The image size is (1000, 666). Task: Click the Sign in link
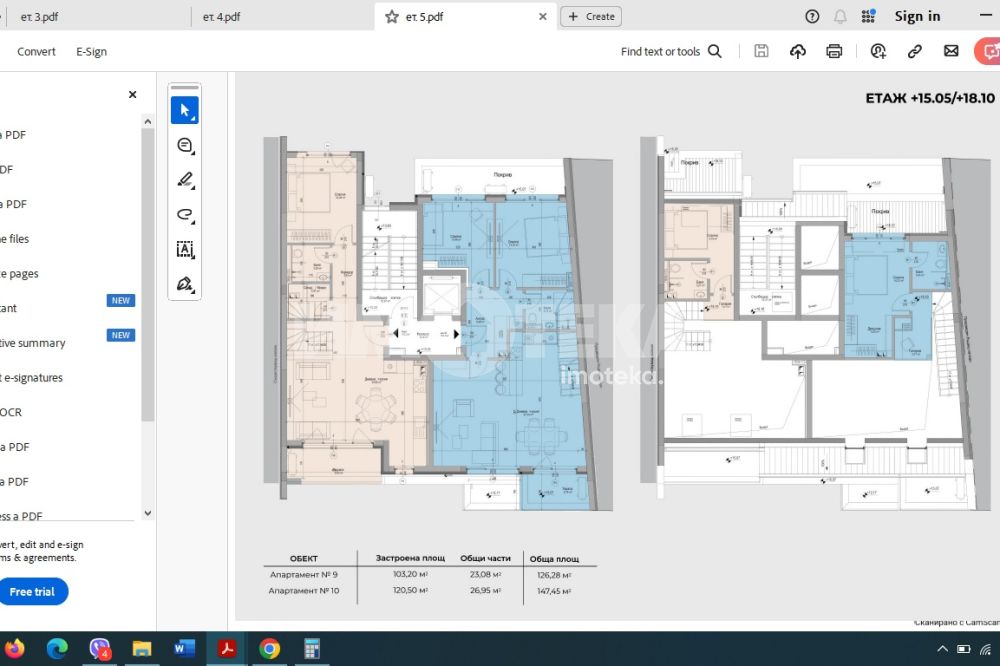pyautogui.click(x=917, y=16)
